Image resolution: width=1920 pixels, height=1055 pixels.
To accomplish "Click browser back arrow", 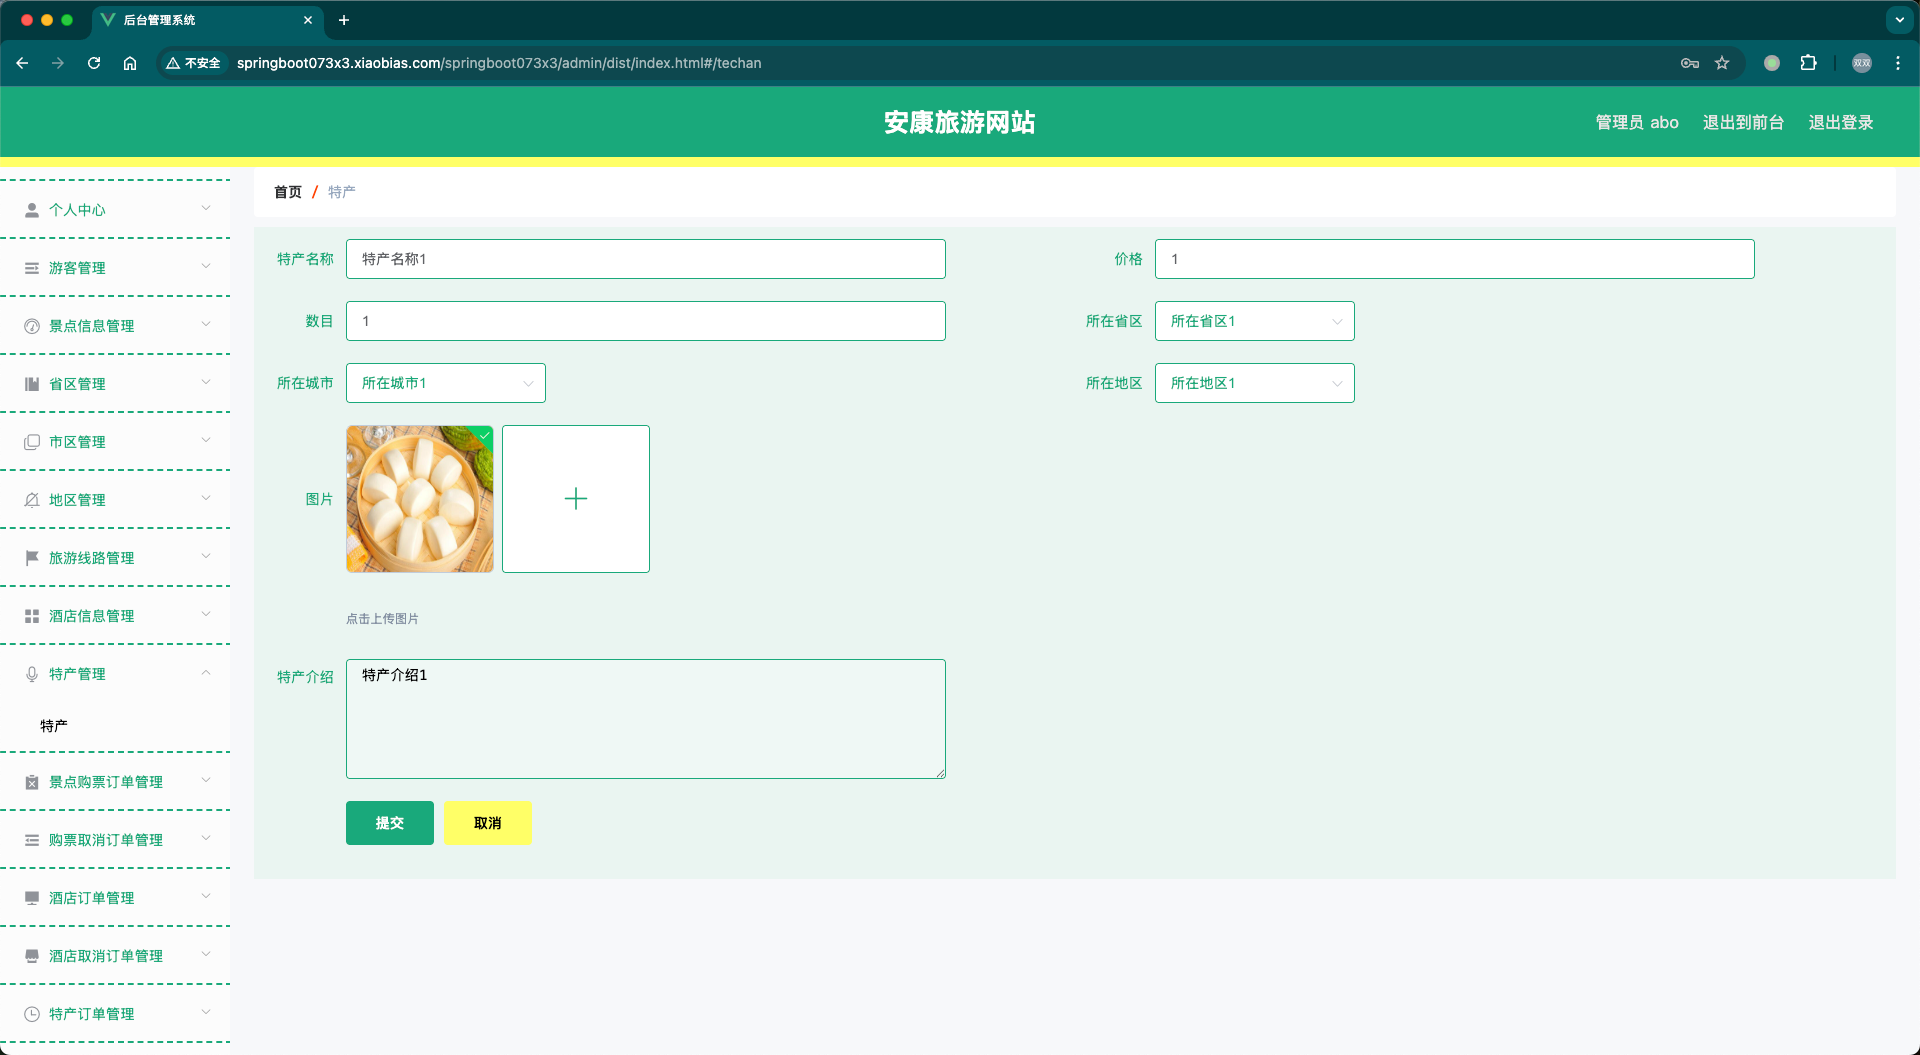I will point(22,63).
